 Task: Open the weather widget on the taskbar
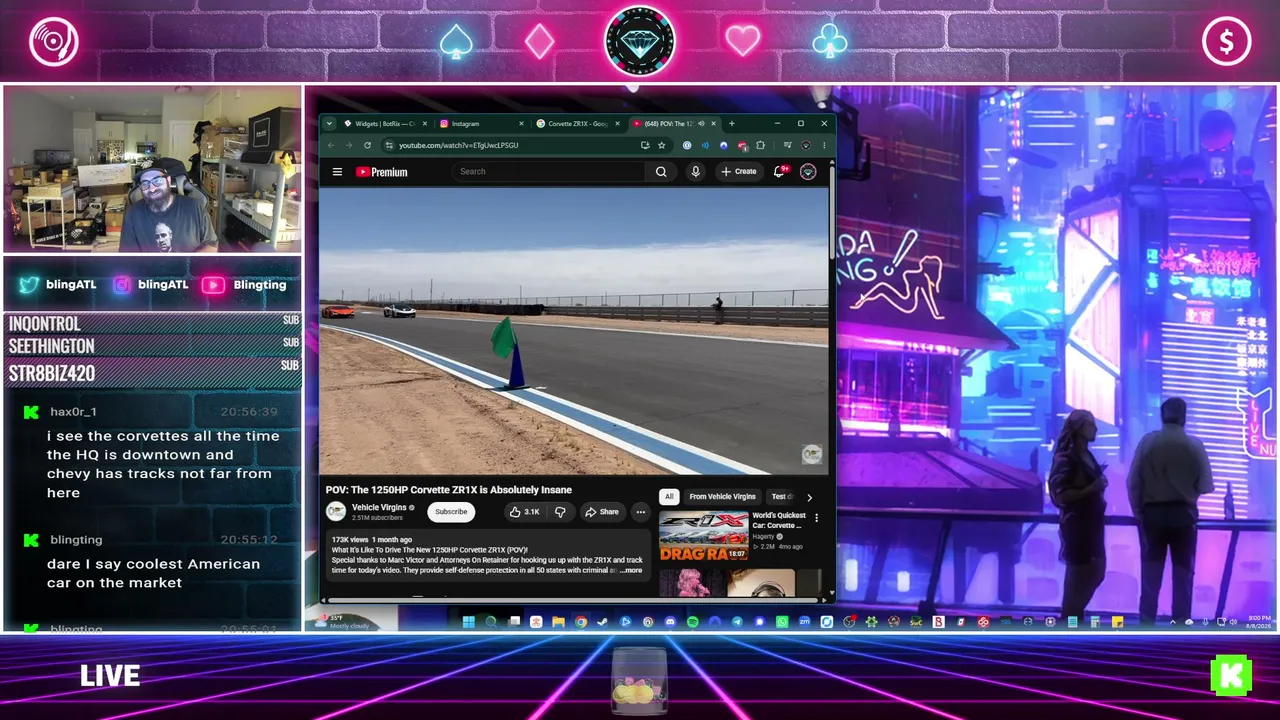point(340,622)
